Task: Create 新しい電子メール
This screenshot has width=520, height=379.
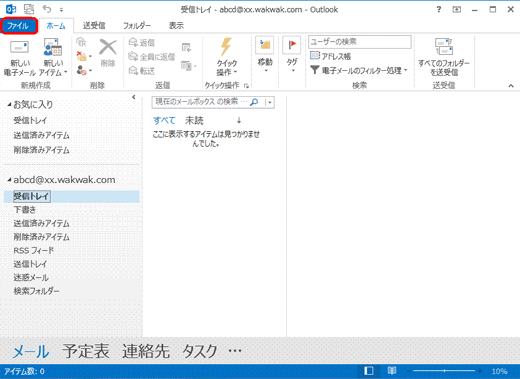Action: (20, 58)
